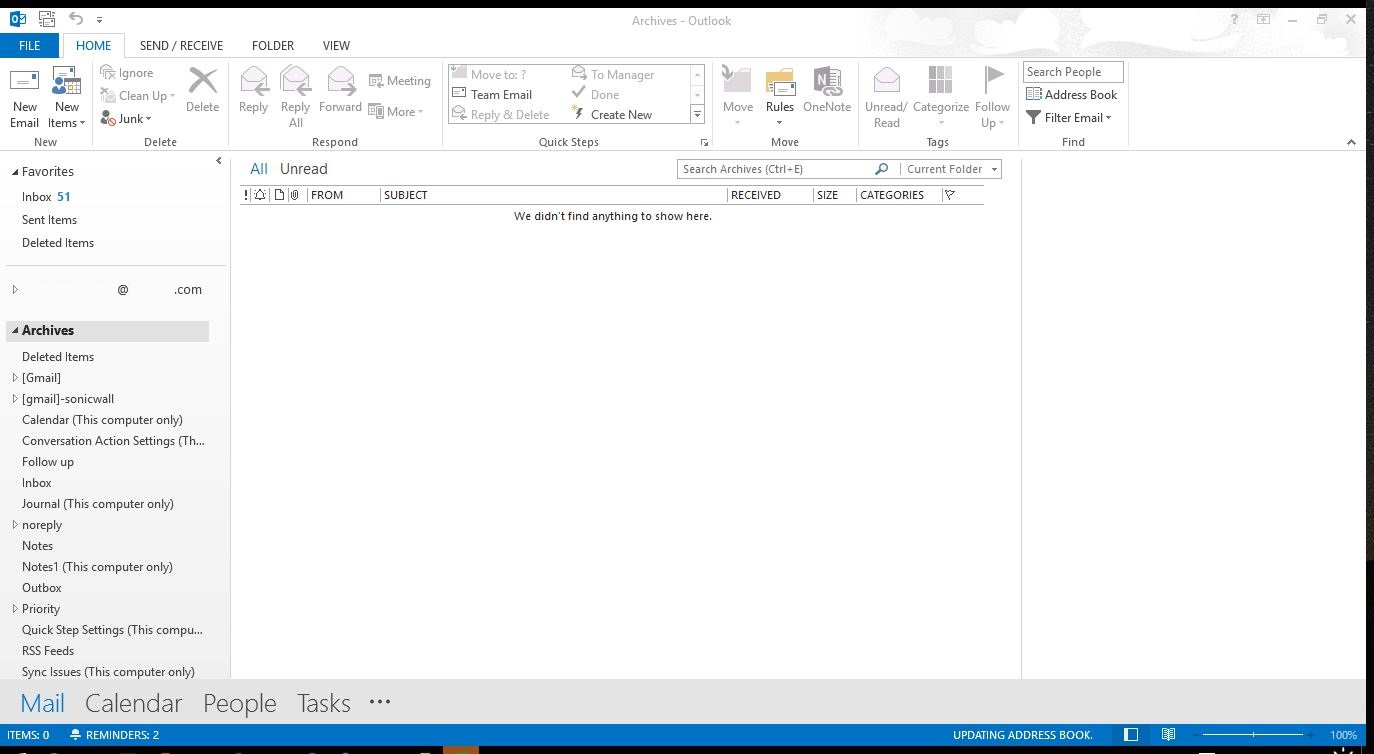Switch to the SEND / RECEIVE tab

181,45
